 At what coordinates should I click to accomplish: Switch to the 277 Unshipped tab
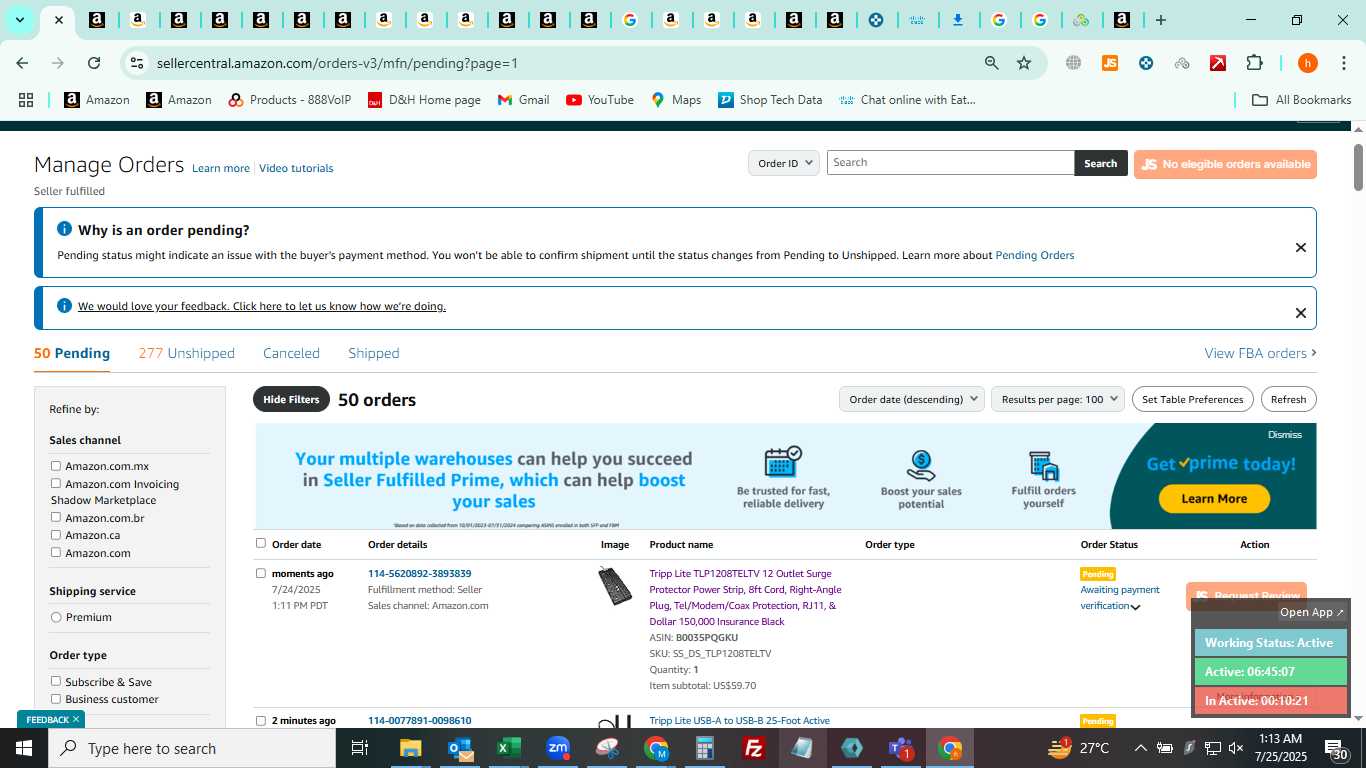(187, 353)
